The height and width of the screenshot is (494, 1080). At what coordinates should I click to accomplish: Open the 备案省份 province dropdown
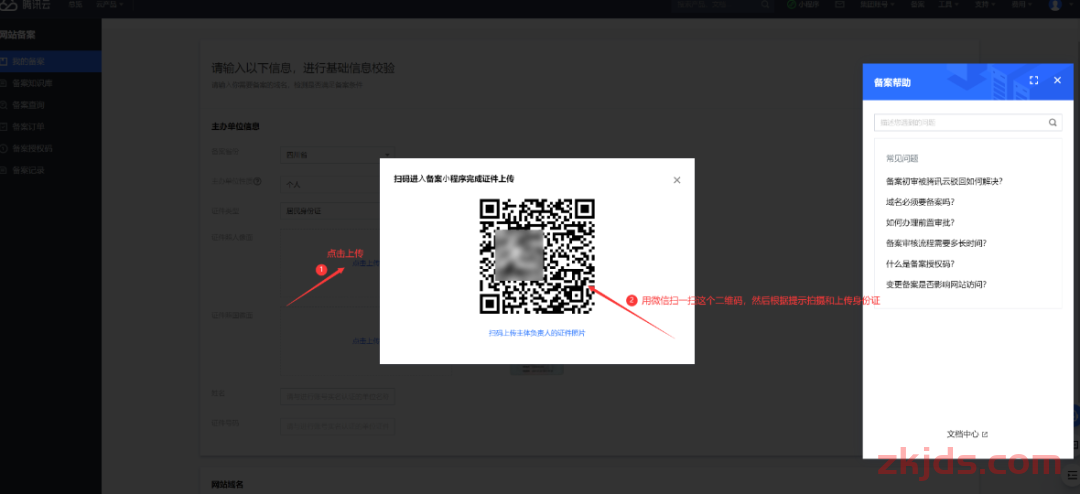pos(338,155)
